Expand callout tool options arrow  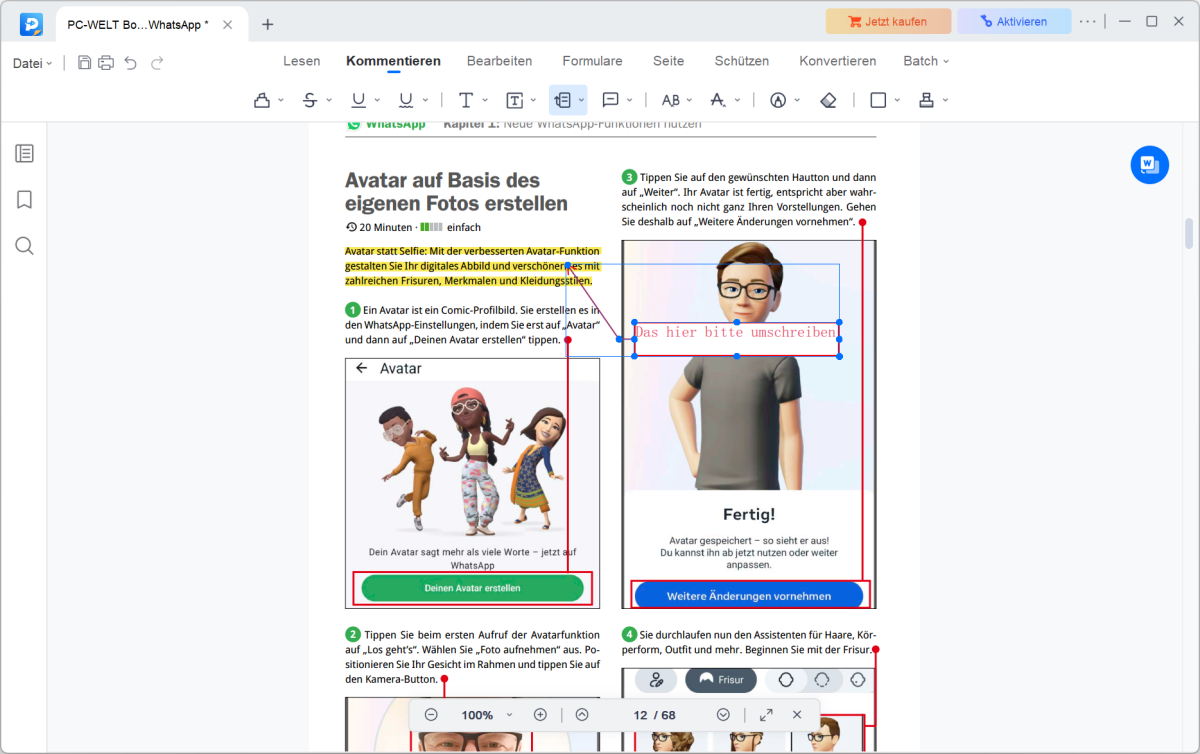[x=581, y=100]
